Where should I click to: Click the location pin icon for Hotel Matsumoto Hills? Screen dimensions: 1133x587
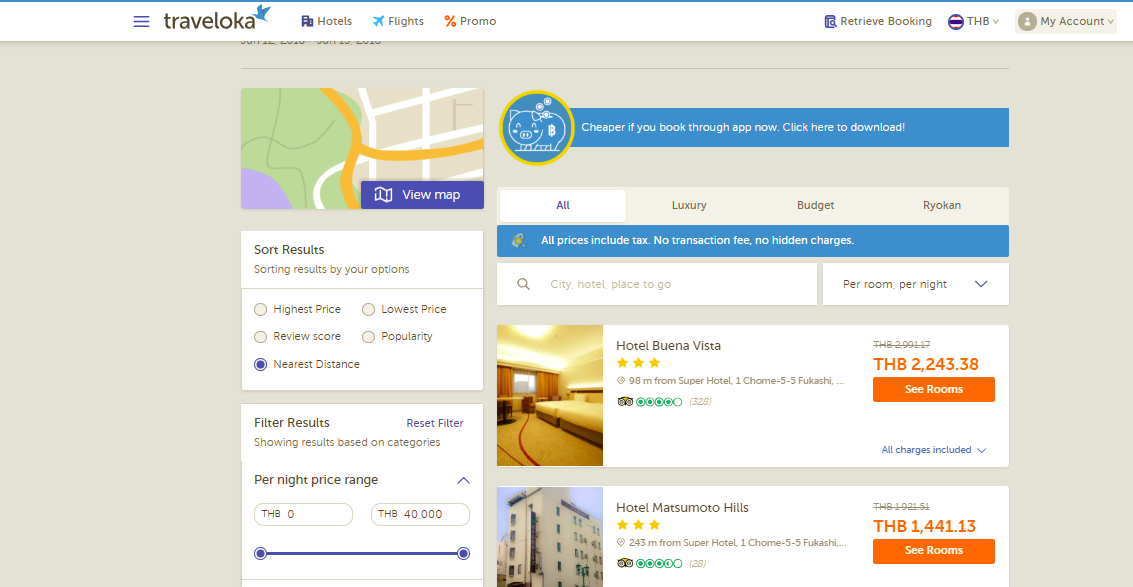621,542
